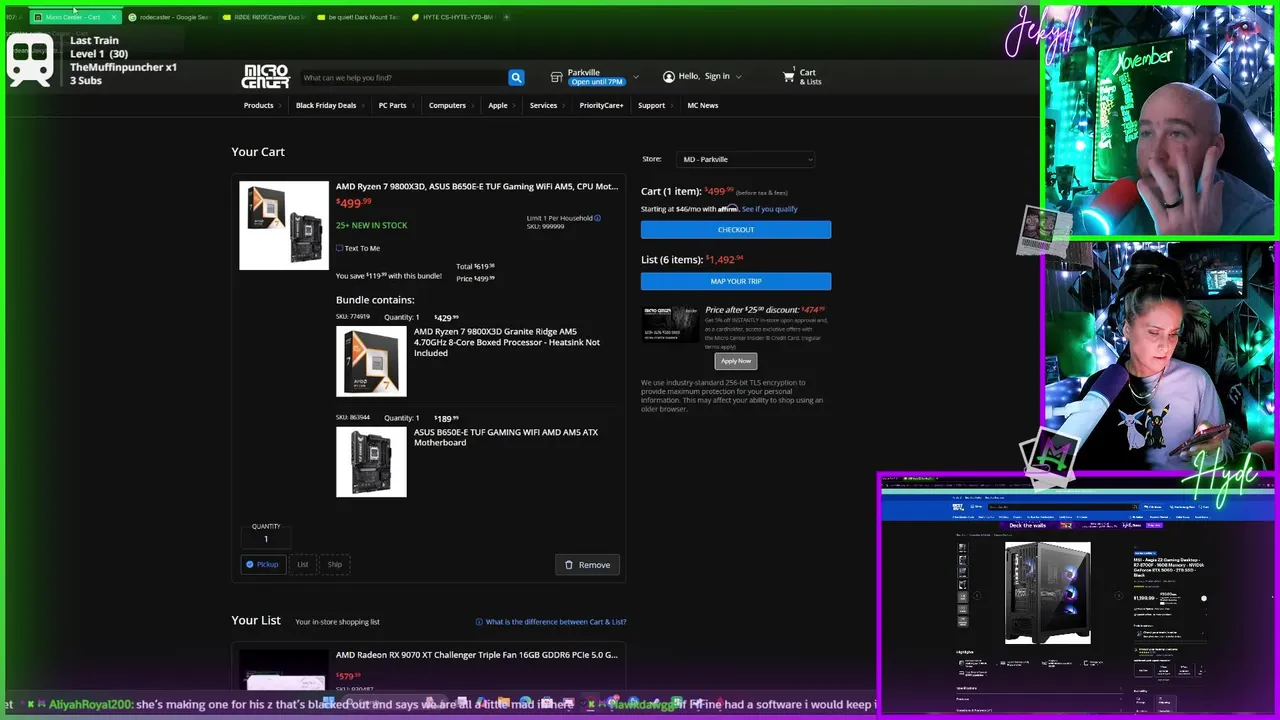
Task: Expand the Parkville store chevron in header
Action: coord(635,77)
